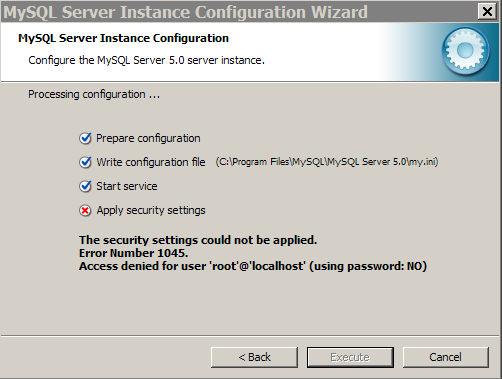Close the Configuration Wizard window
The image size is (502, 379).
pyautogui.click(x=487, y=12)
